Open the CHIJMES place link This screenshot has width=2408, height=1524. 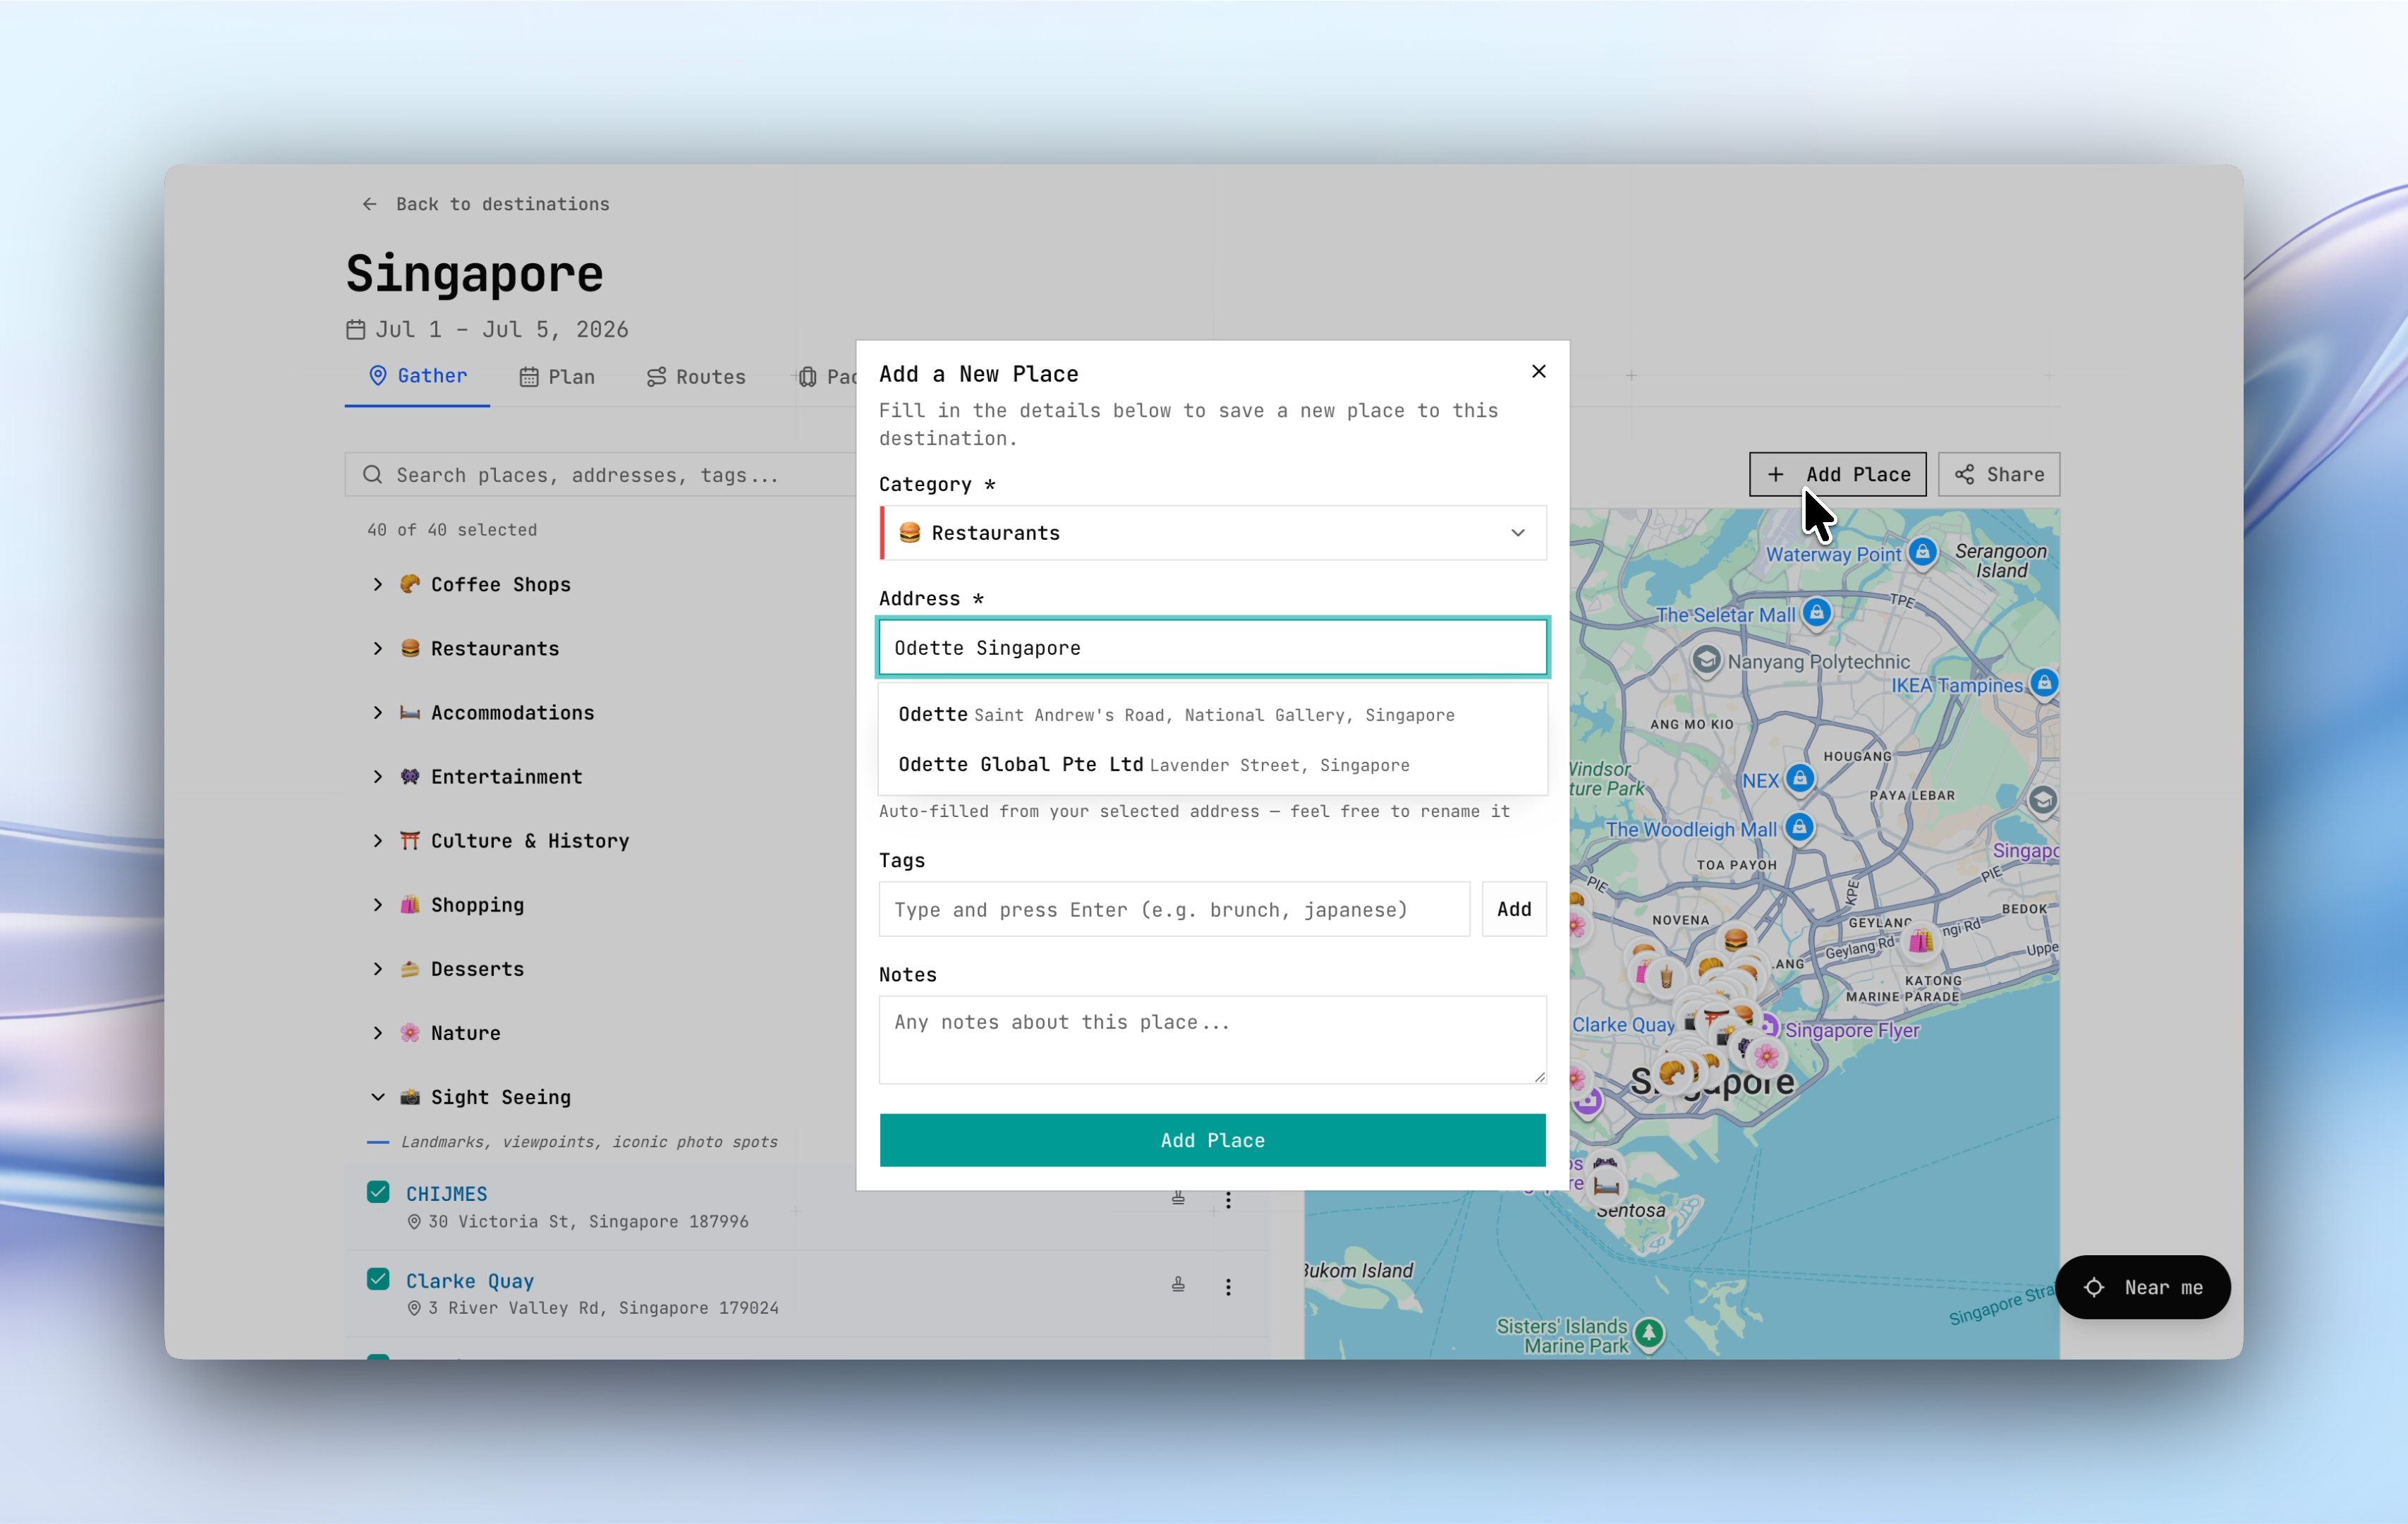(446, 1193)
